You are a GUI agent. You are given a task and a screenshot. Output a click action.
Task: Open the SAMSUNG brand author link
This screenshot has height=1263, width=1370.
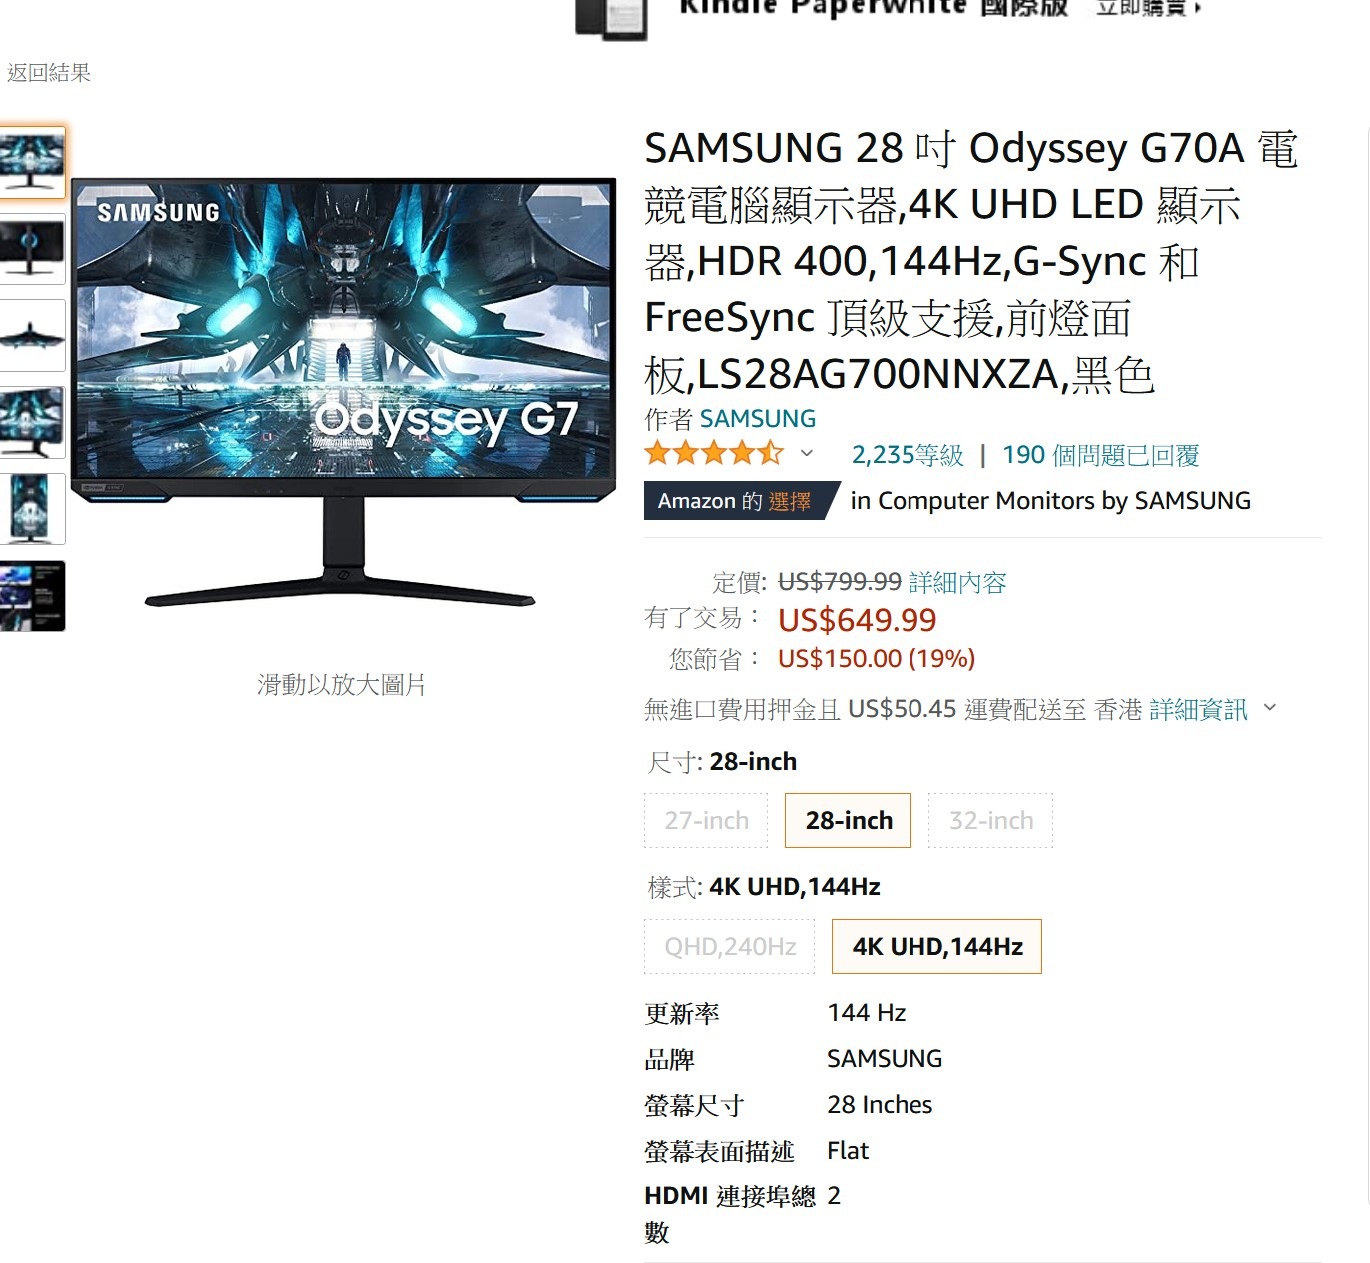pos(758,419)
